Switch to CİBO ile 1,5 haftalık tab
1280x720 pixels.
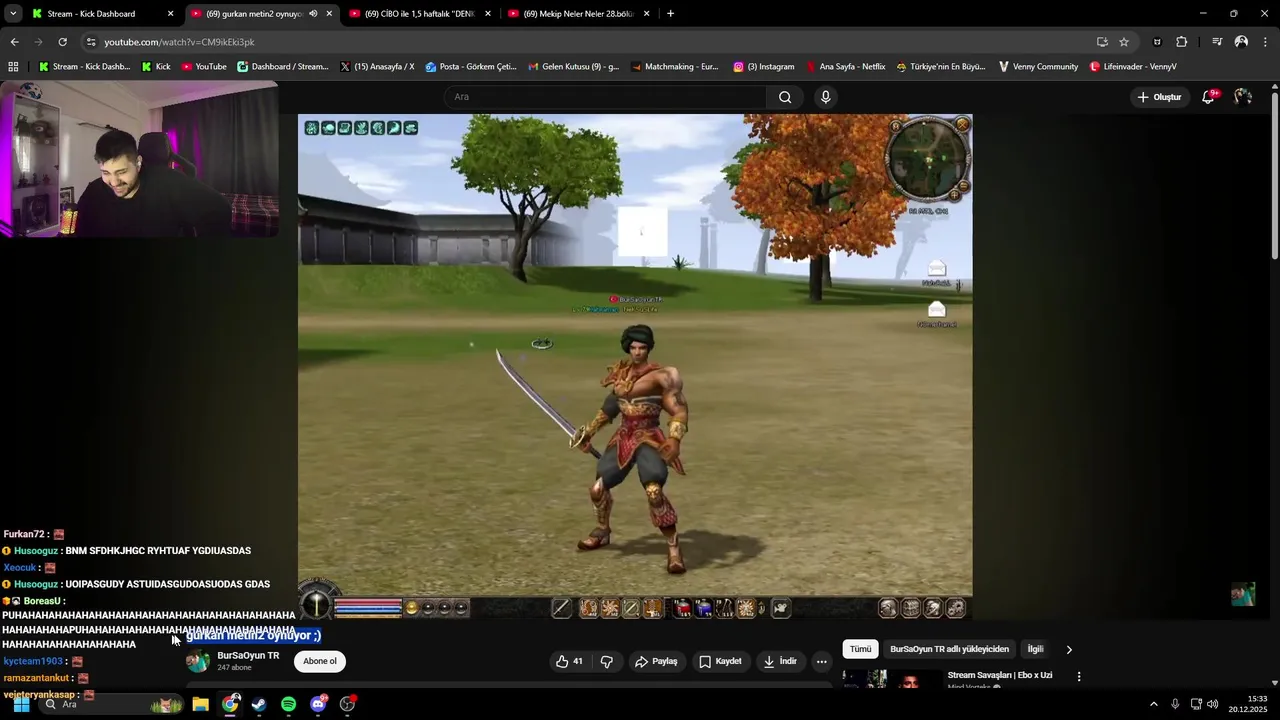(x=419, y=14)
